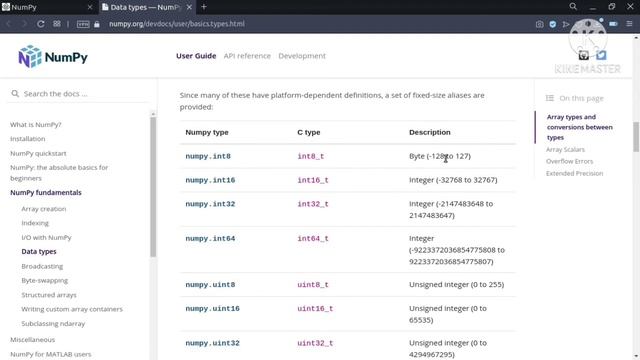Open the VPN badge in address bar
This screenshot has height=360, width=640.
[83, 24]
